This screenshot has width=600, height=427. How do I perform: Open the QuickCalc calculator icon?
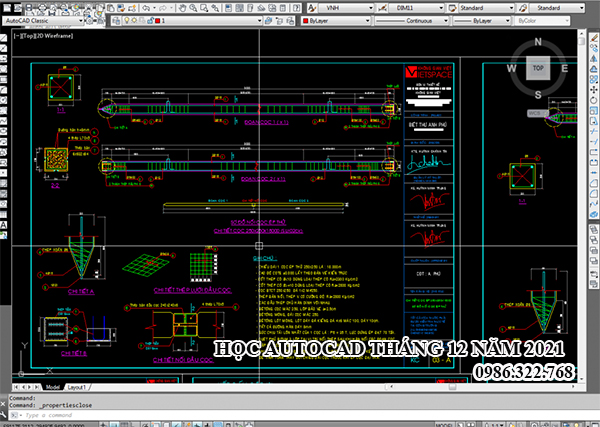282,8
